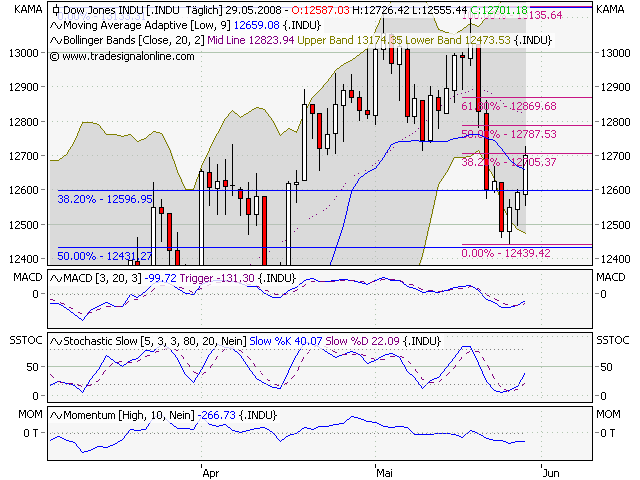Select the Moving Average Adaptive [Low, 9] label
This screenshot has height=480, width=640.
click(x=147, y=25)
